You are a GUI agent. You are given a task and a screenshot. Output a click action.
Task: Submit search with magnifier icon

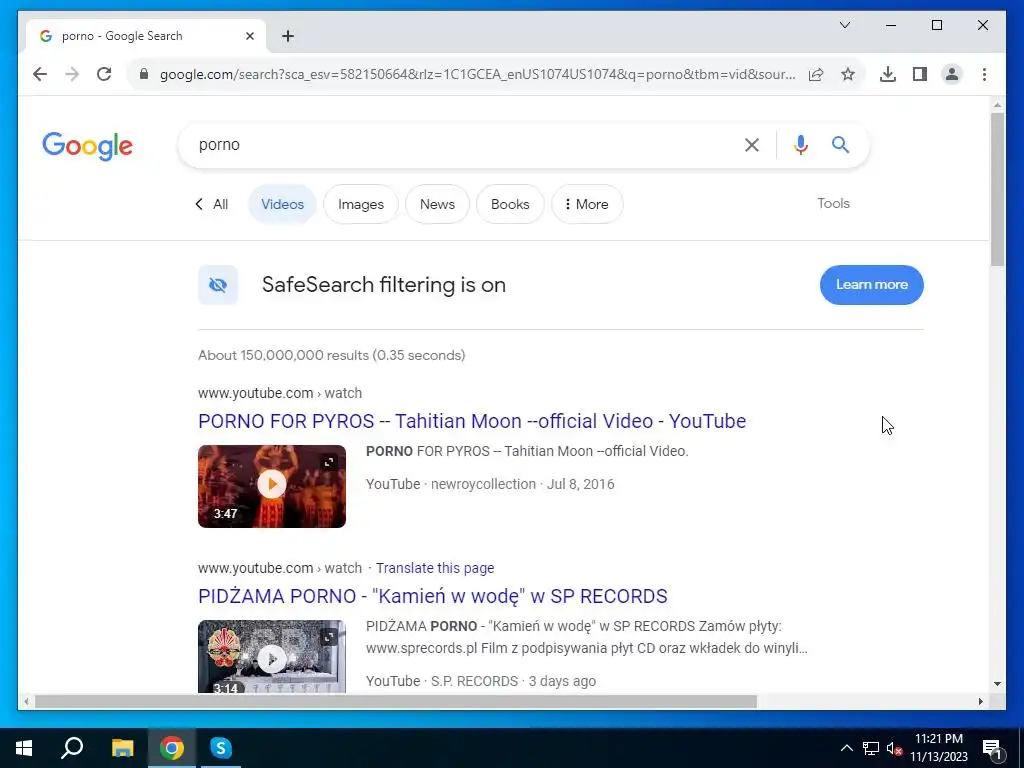tap(840, 145)
